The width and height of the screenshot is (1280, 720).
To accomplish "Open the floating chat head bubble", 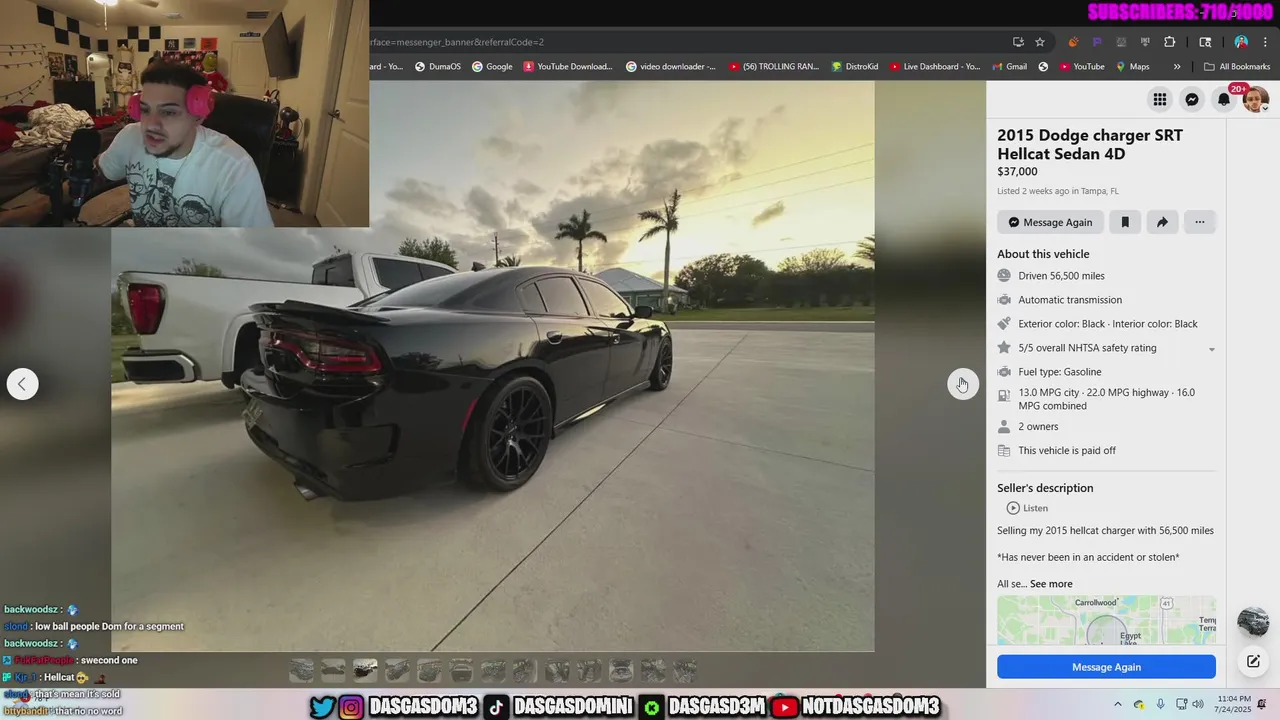I will pyautogui.click(x=1253, y=621).
